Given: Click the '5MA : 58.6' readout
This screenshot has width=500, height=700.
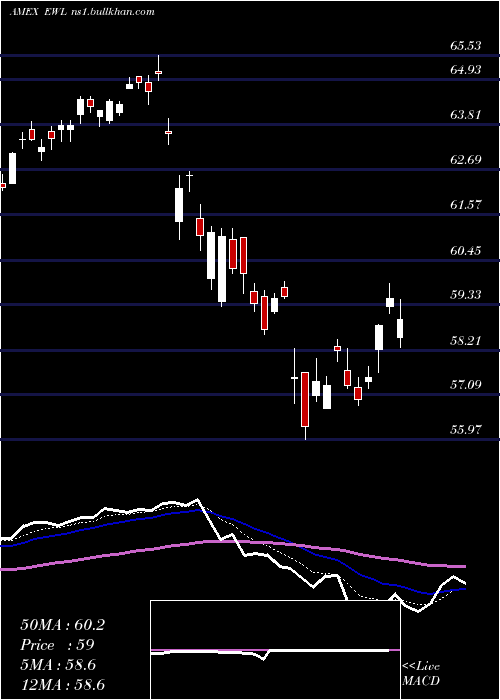Looking at the screenshot, I should pos(58,665).
